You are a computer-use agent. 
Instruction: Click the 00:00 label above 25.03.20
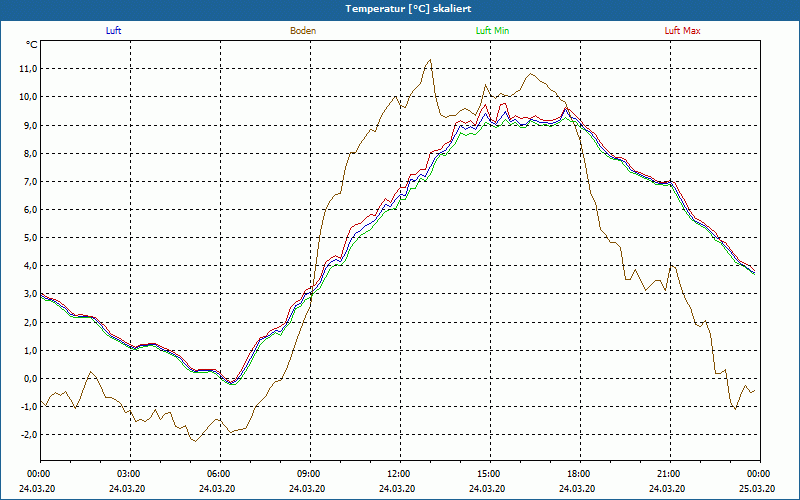[x=757, y=474]
